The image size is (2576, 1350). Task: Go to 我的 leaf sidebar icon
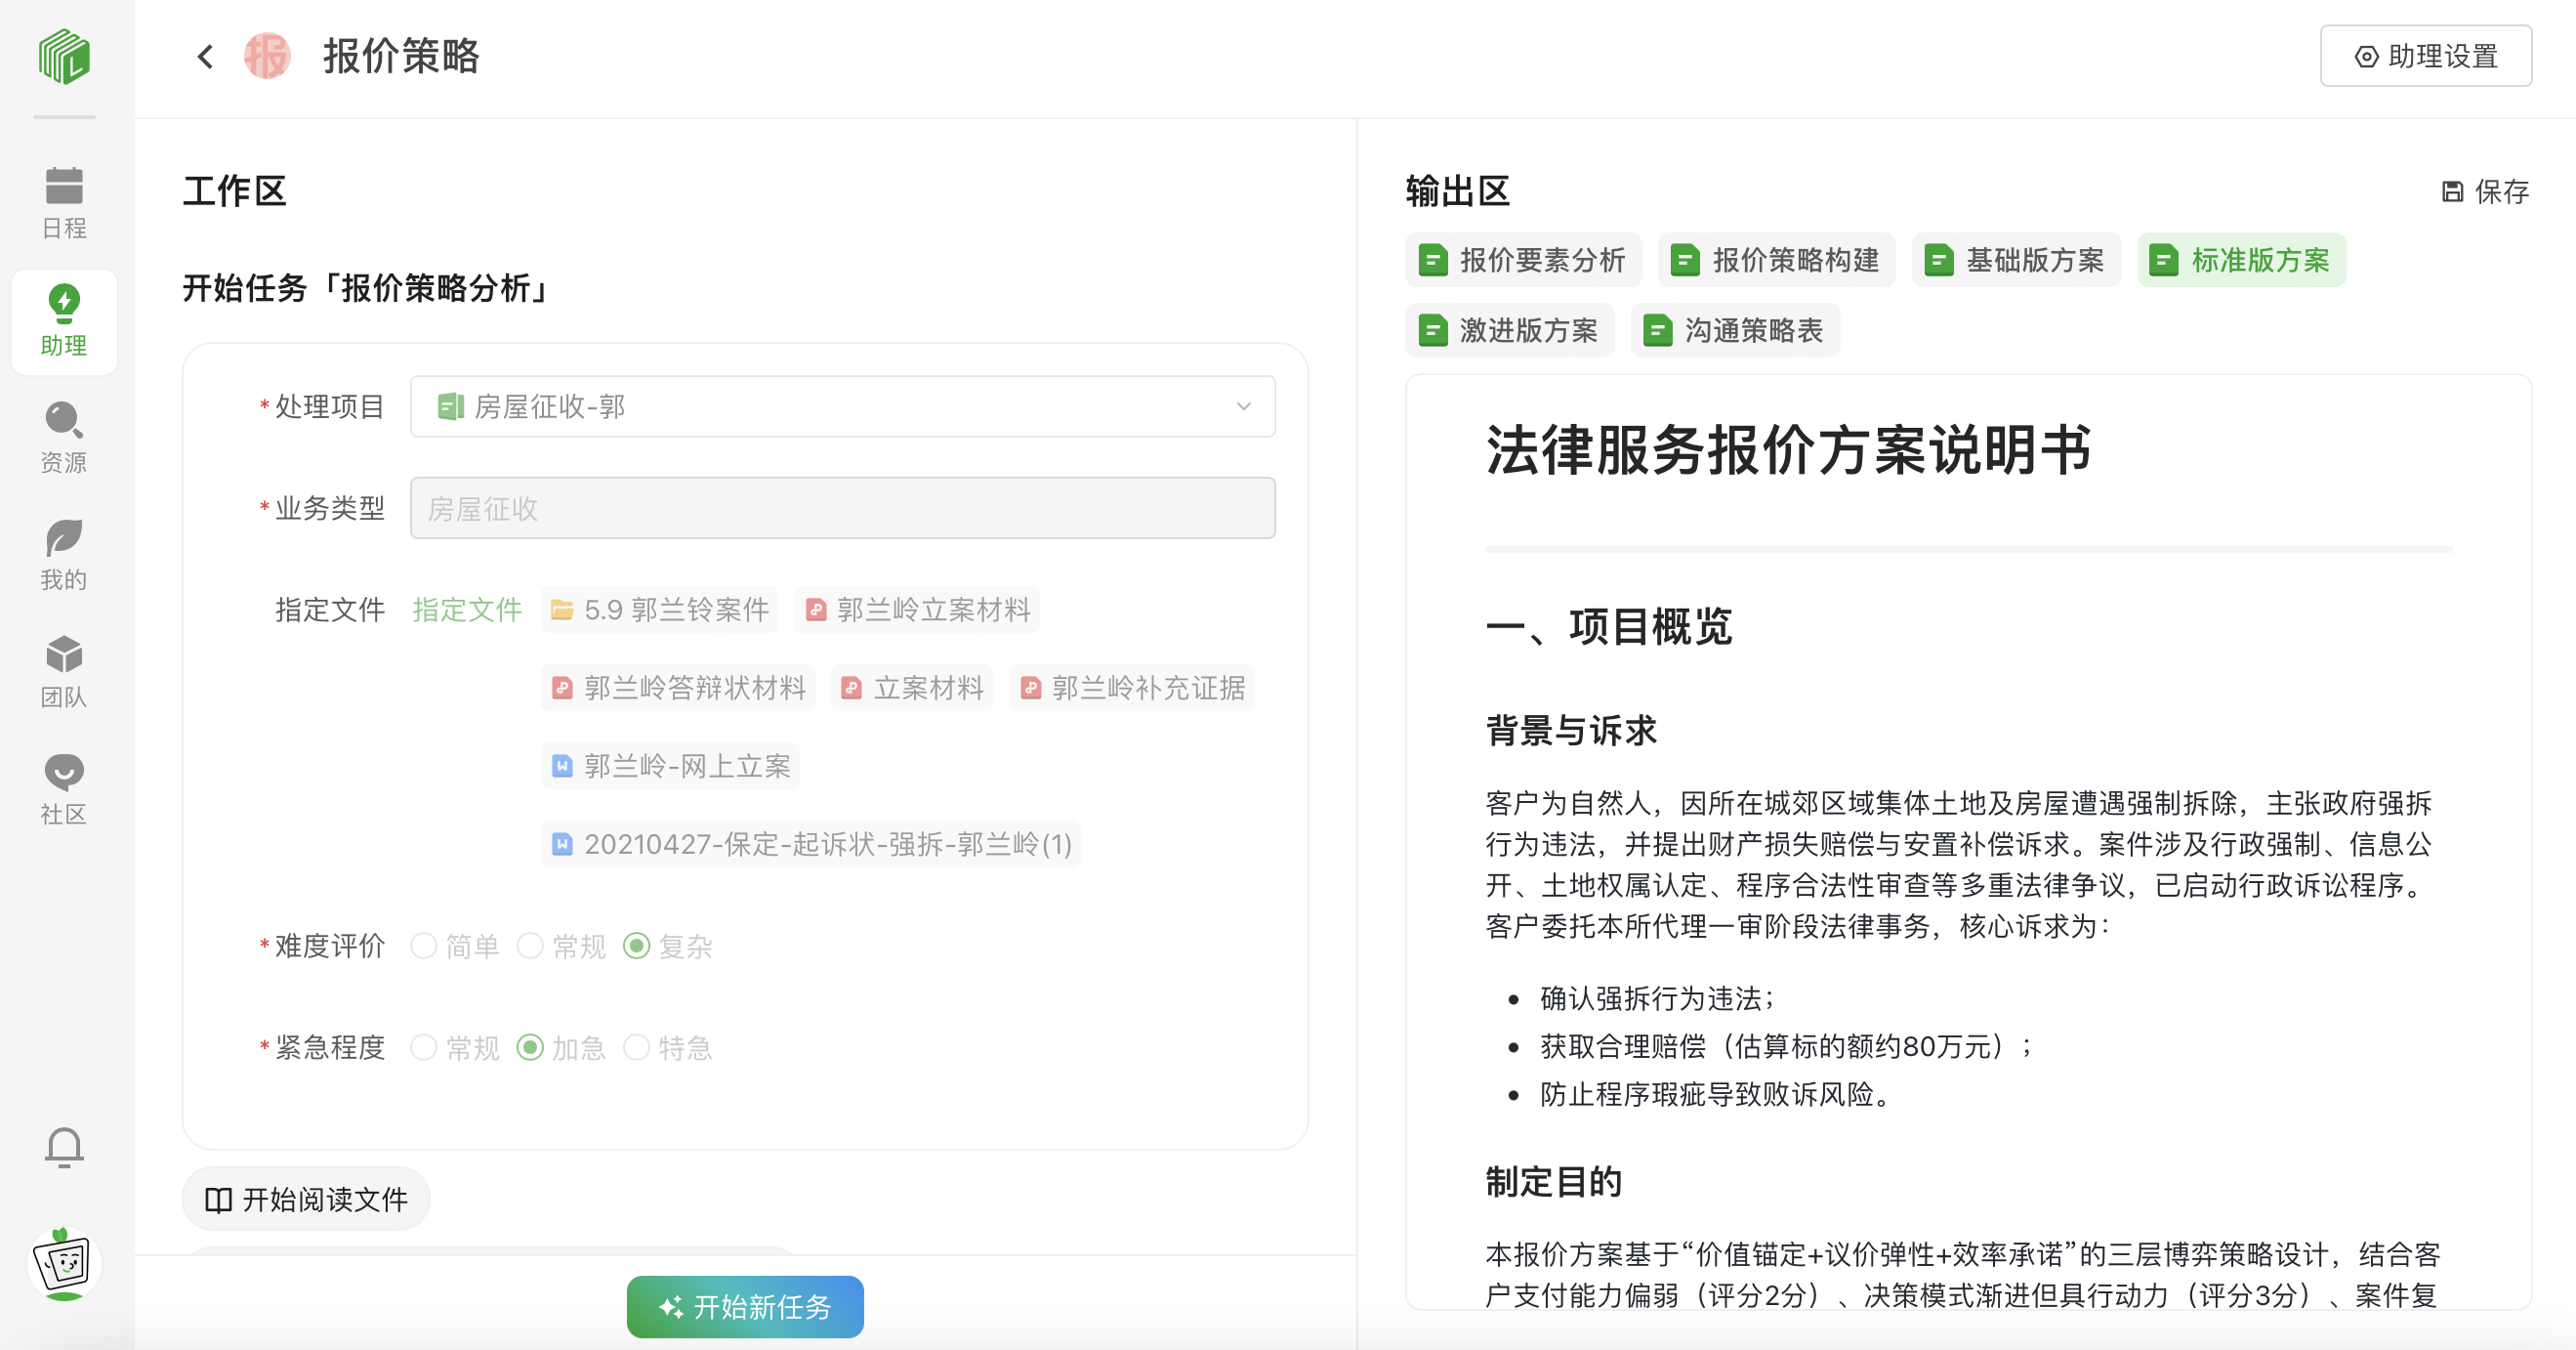tap(64, 555)
